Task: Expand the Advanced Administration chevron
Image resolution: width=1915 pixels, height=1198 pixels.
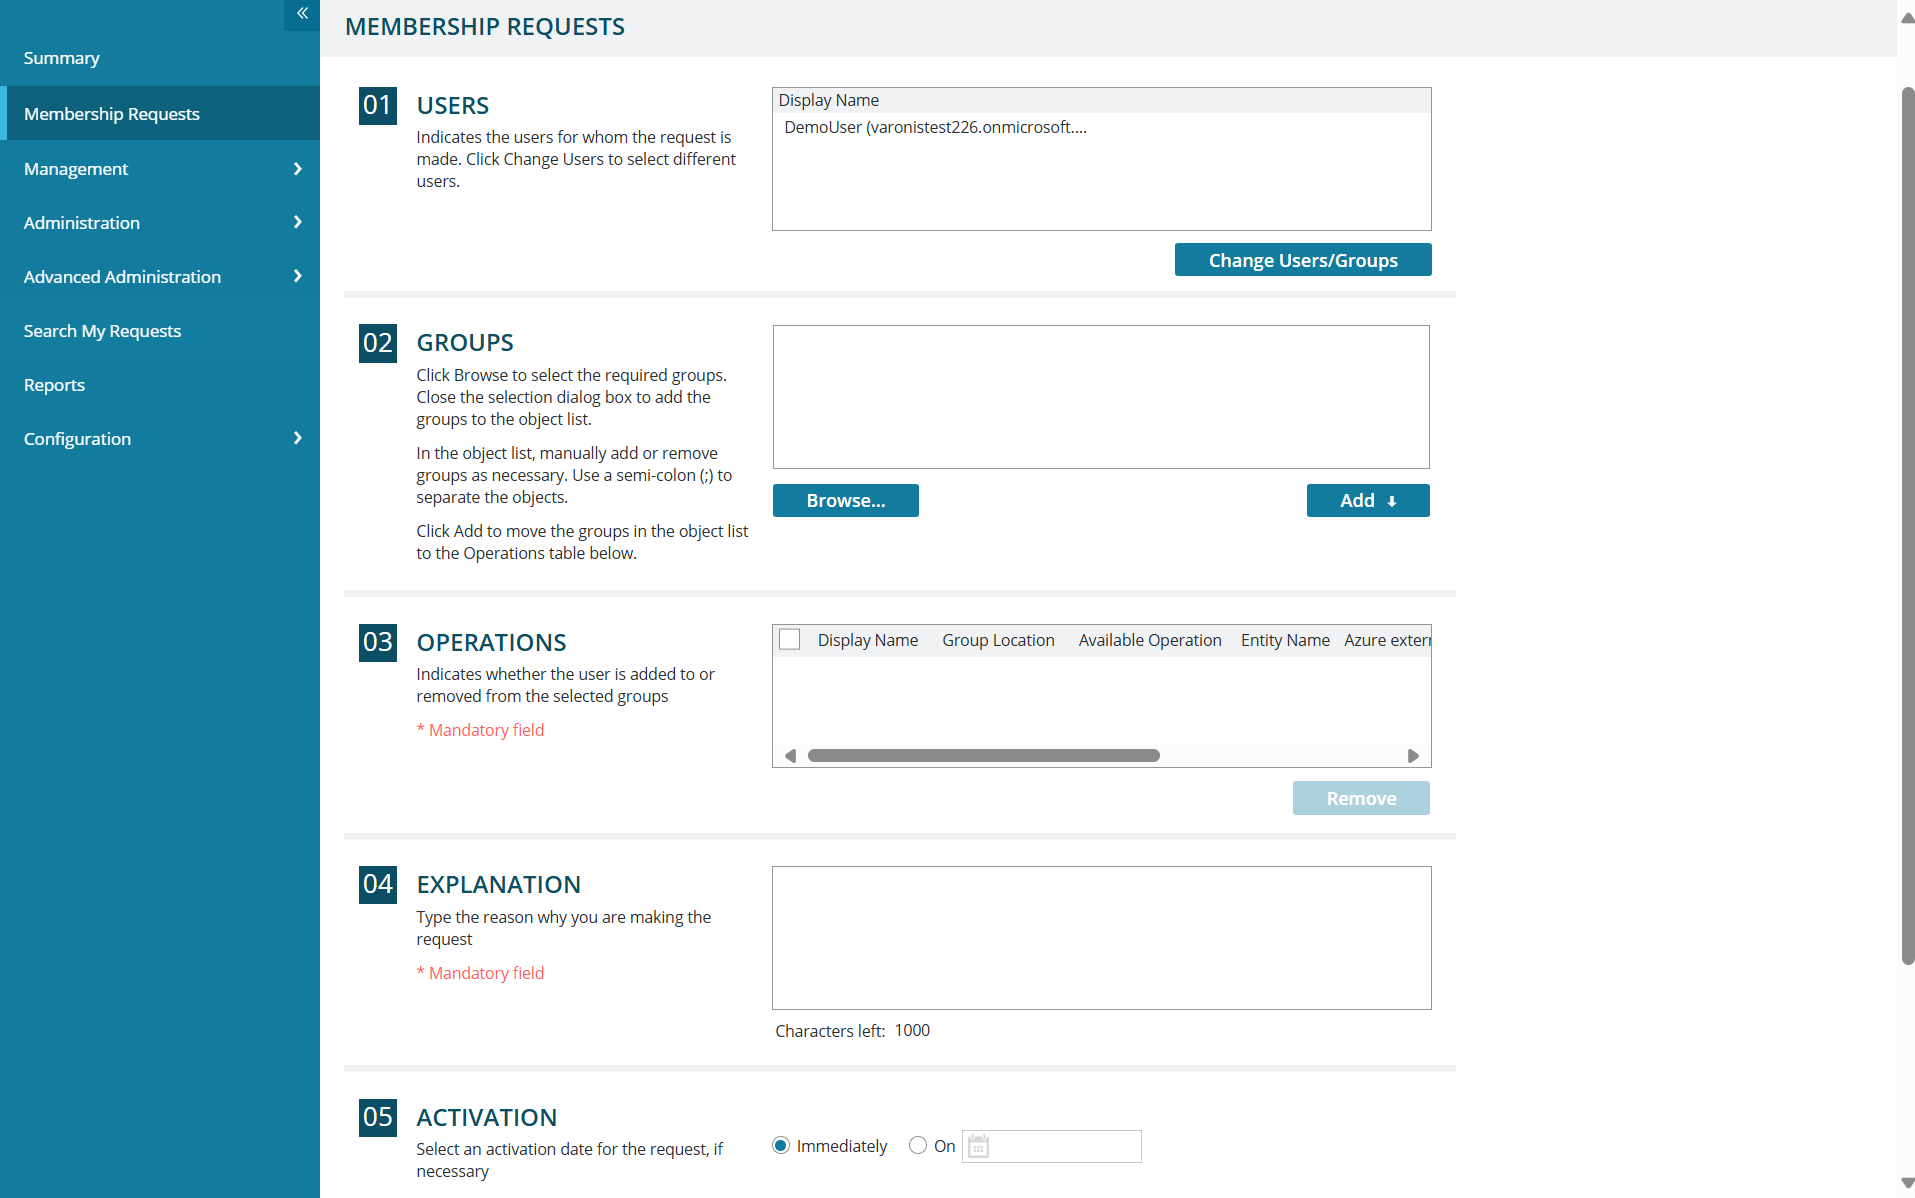Action: (297, 276)
